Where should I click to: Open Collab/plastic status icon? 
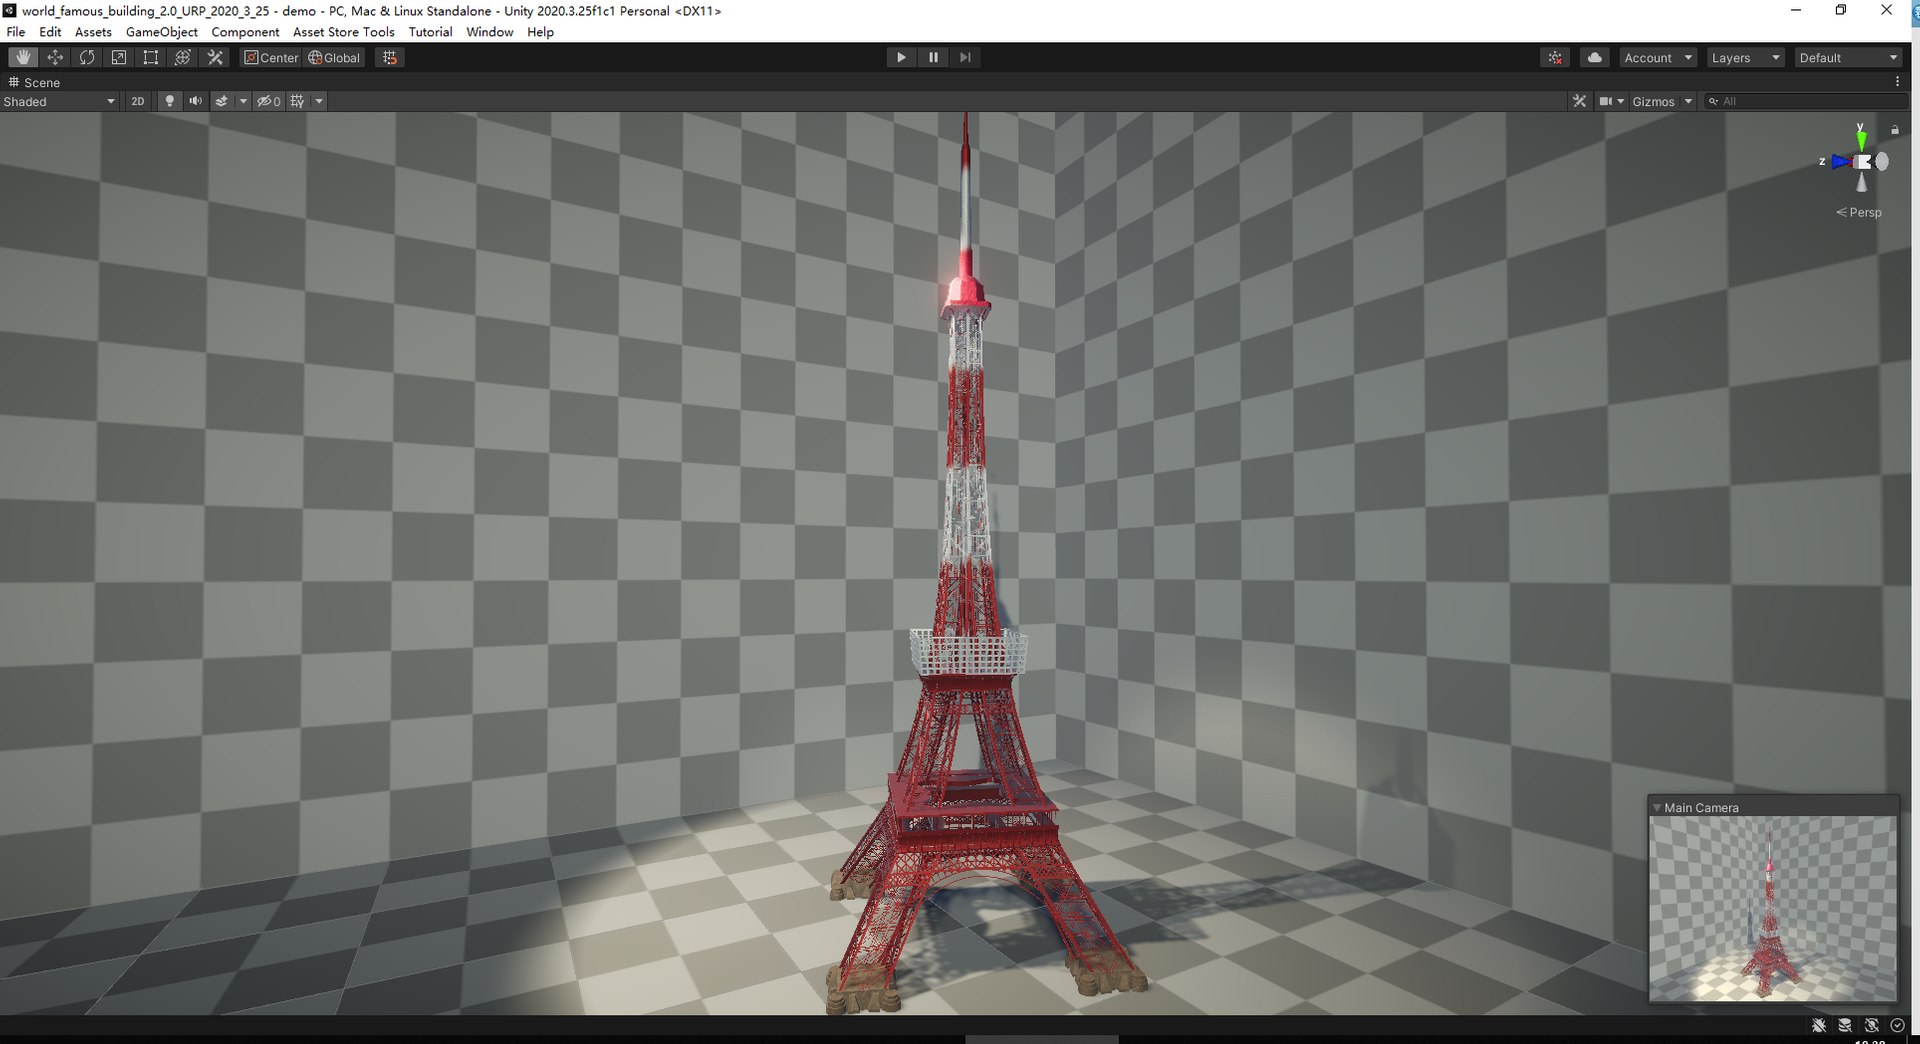(x=1556, y=57)
